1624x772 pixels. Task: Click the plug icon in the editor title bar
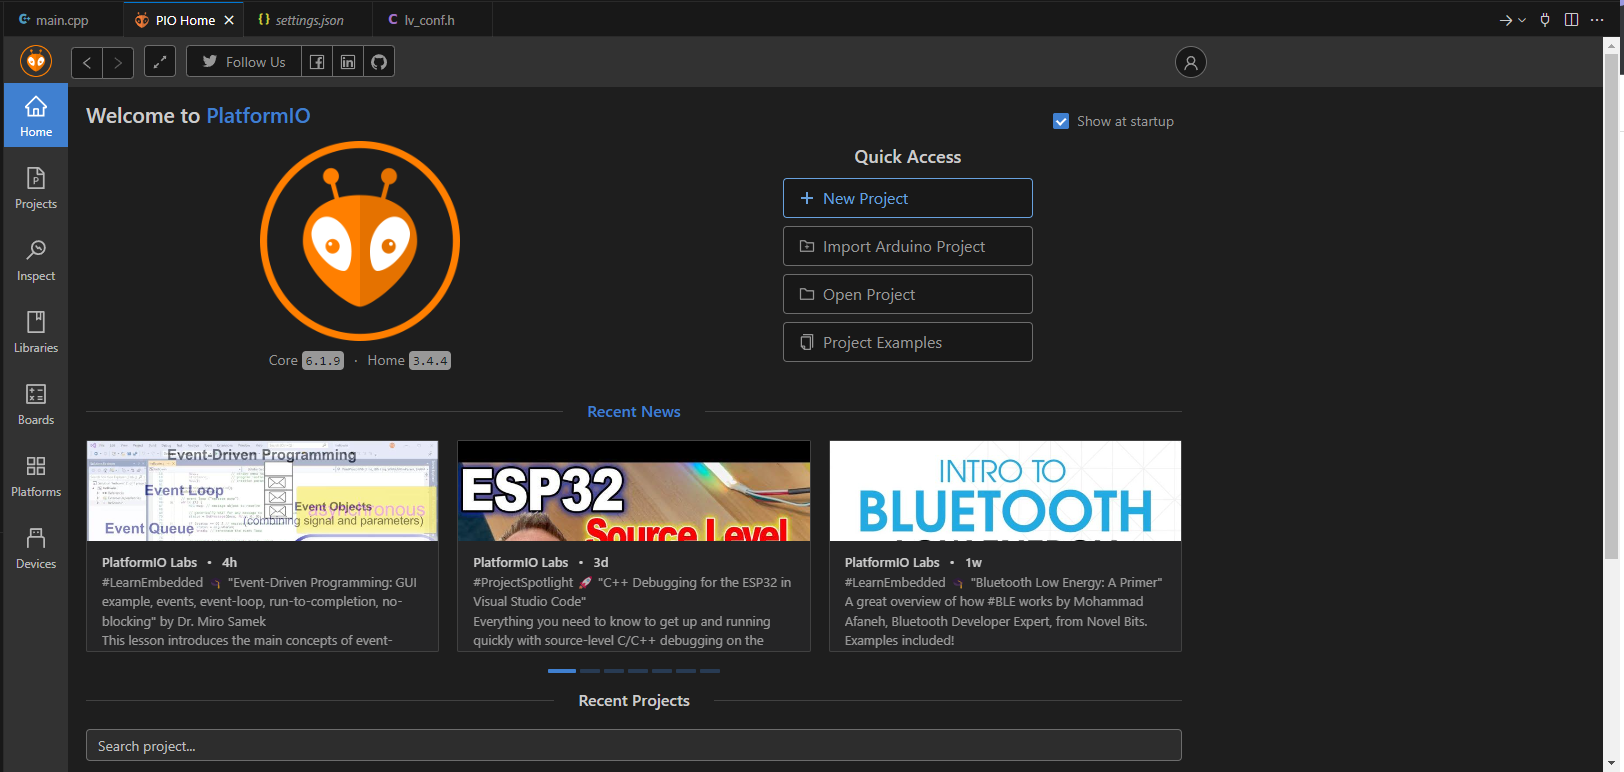coord(1545,20)
